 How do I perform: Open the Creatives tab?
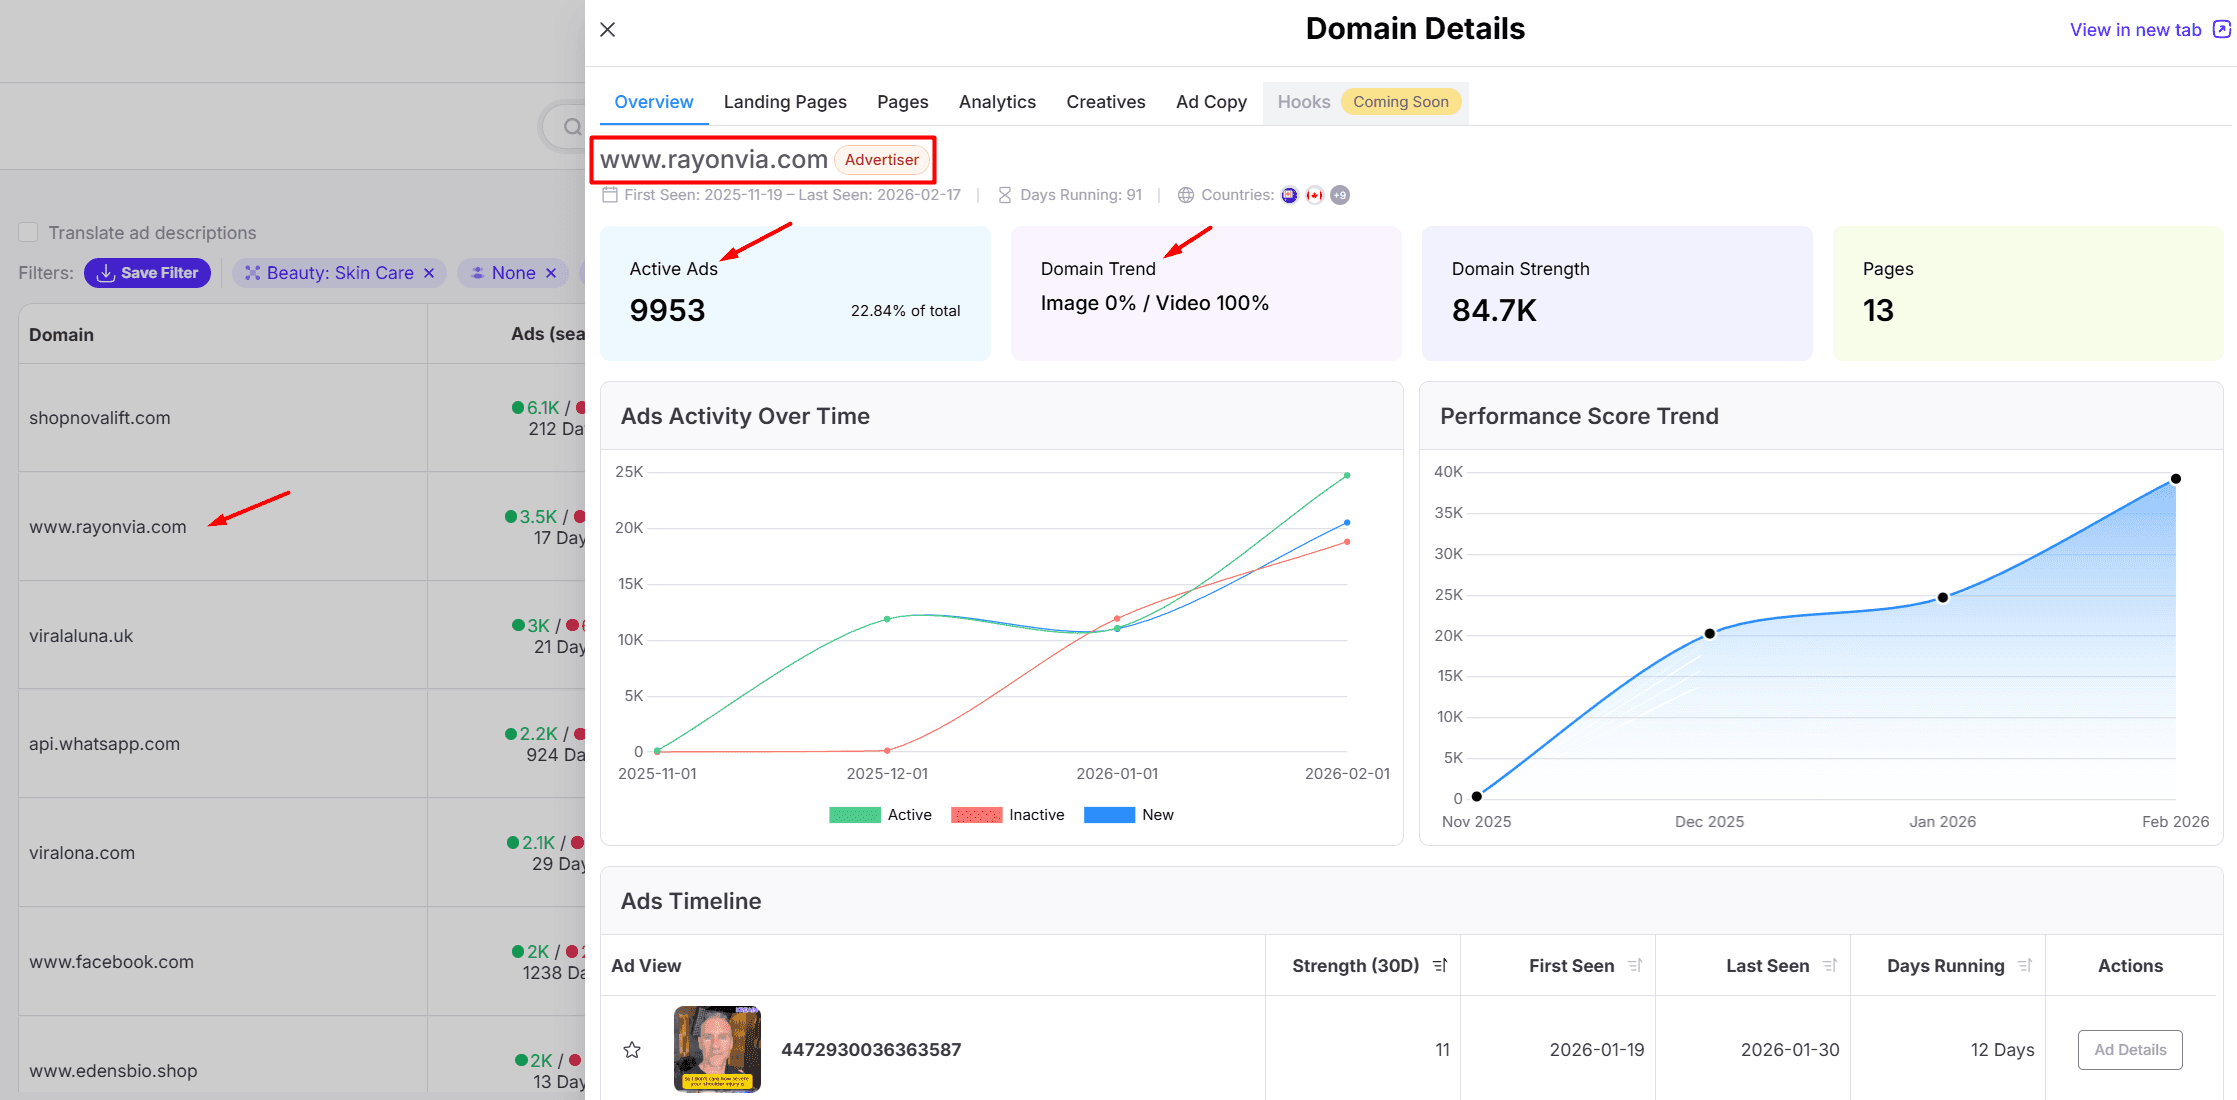pos(1105,102)
